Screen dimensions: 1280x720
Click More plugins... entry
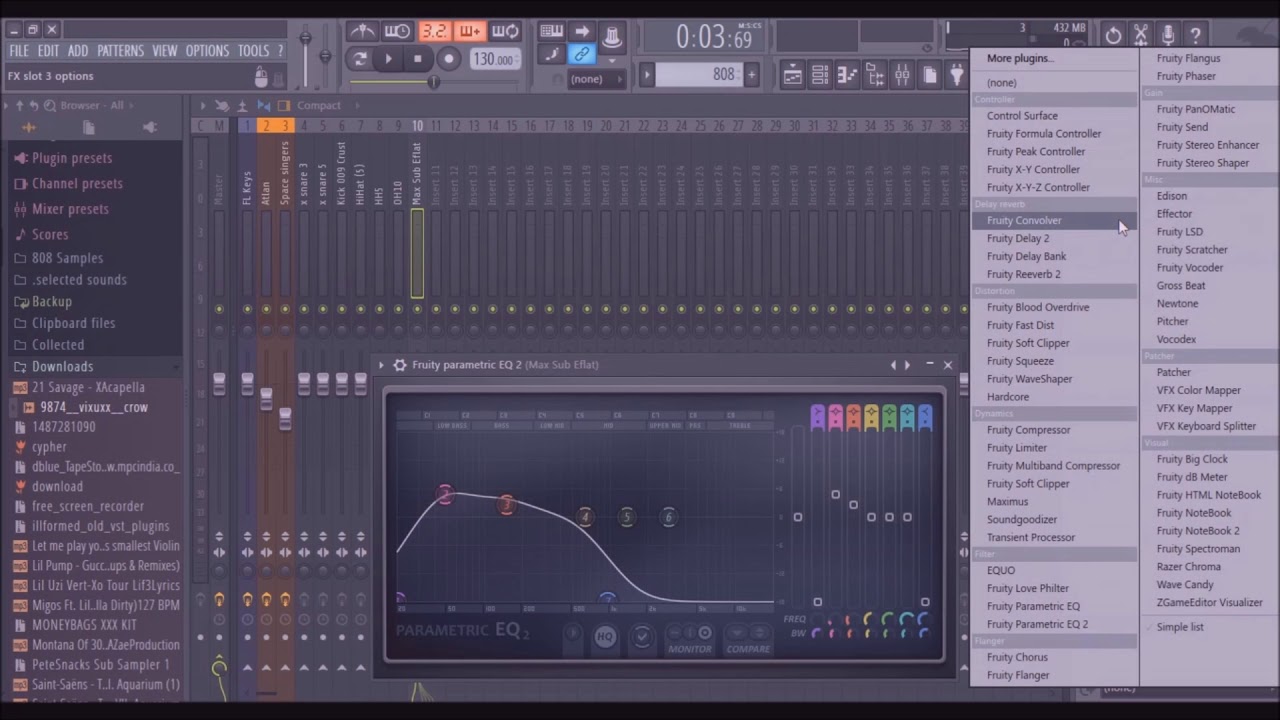point(1020,58)
